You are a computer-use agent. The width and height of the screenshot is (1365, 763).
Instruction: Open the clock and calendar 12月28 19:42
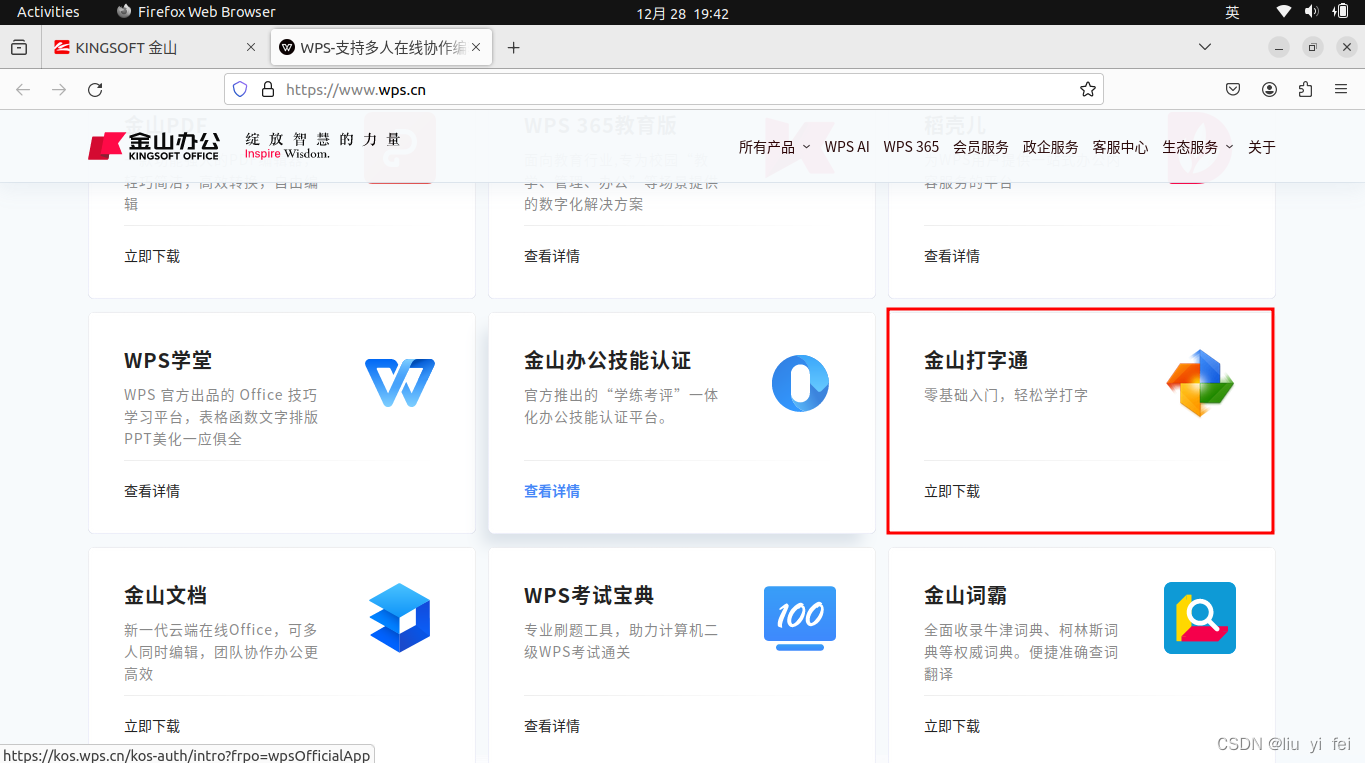pos(682,13)
